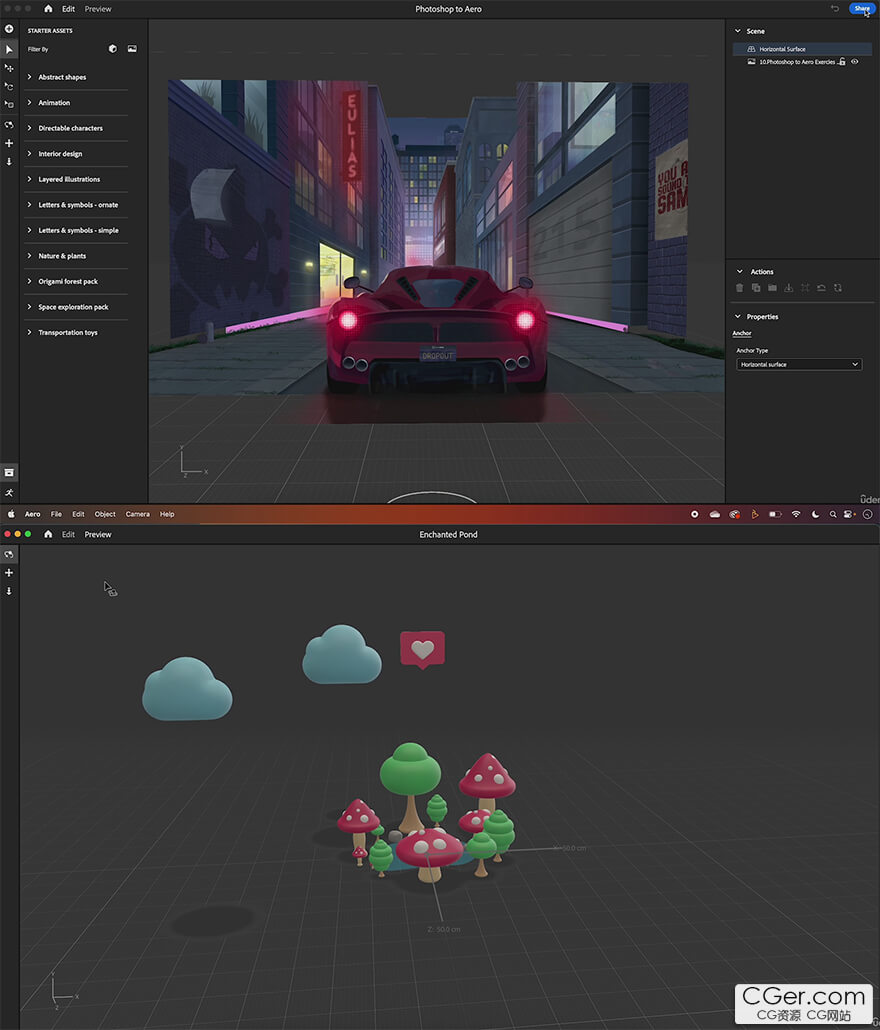
Task: Click the Duplicate icon in Actions
Action: [x=756, y=288]
